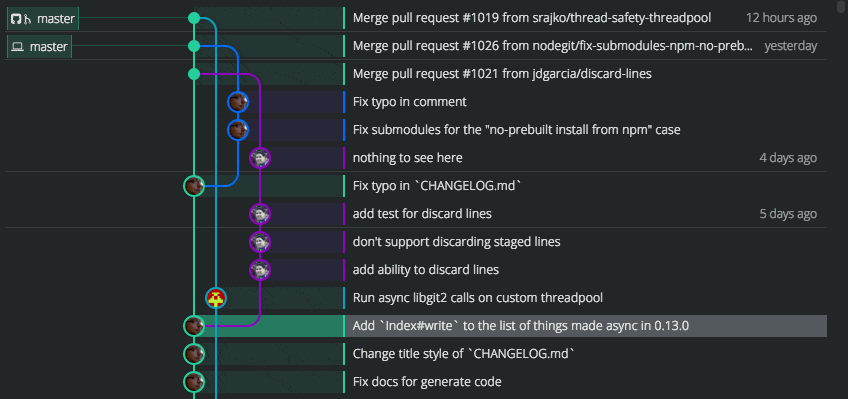Viewport: 848px width, 399px height.
Task: Click the '4 days ago' timestamp label
Action: (788, 158)
